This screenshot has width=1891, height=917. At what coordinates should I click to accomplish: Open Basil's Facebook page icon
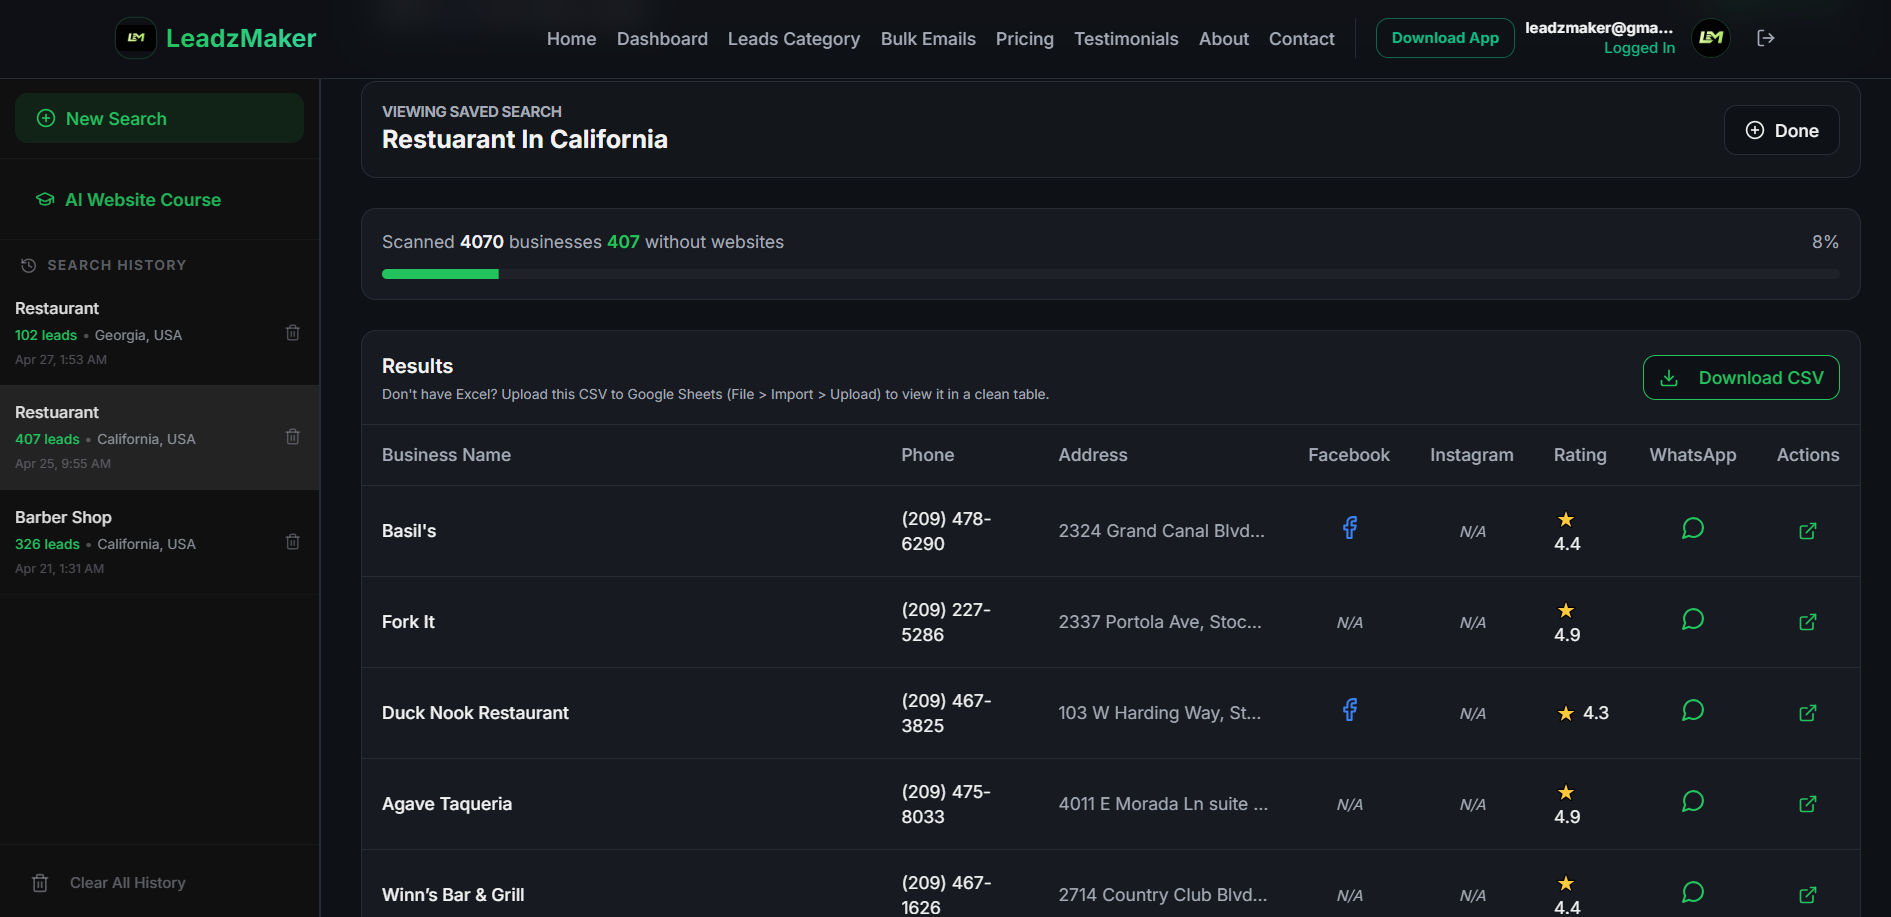(1349, 528)
